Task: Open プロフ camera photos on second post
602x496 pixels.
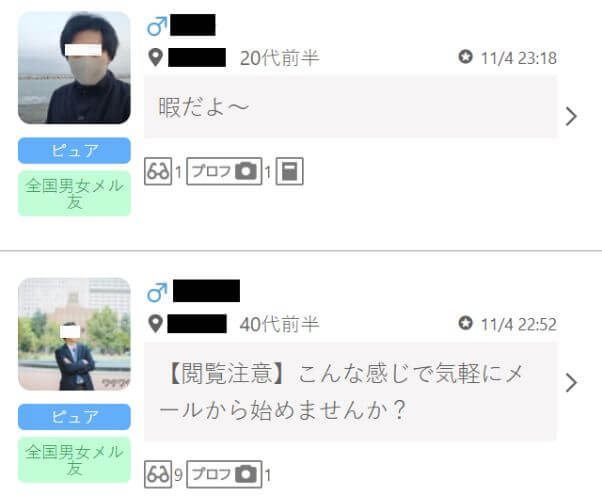Action: pyautogui.click(x=224, y=474)
